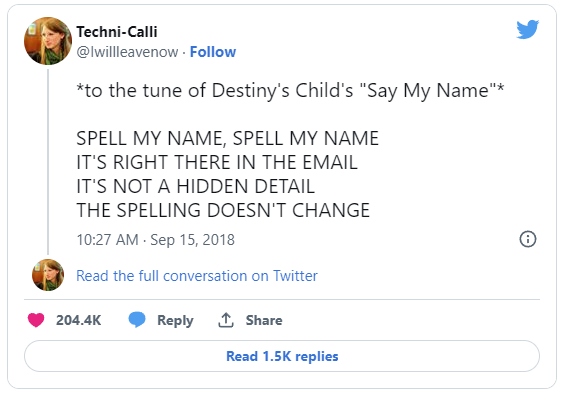Image resolution: width=566 pixels, height=395 pixels.
Task: Open Techni-Calli's large profile avatar
Action: tap(48, 41)
